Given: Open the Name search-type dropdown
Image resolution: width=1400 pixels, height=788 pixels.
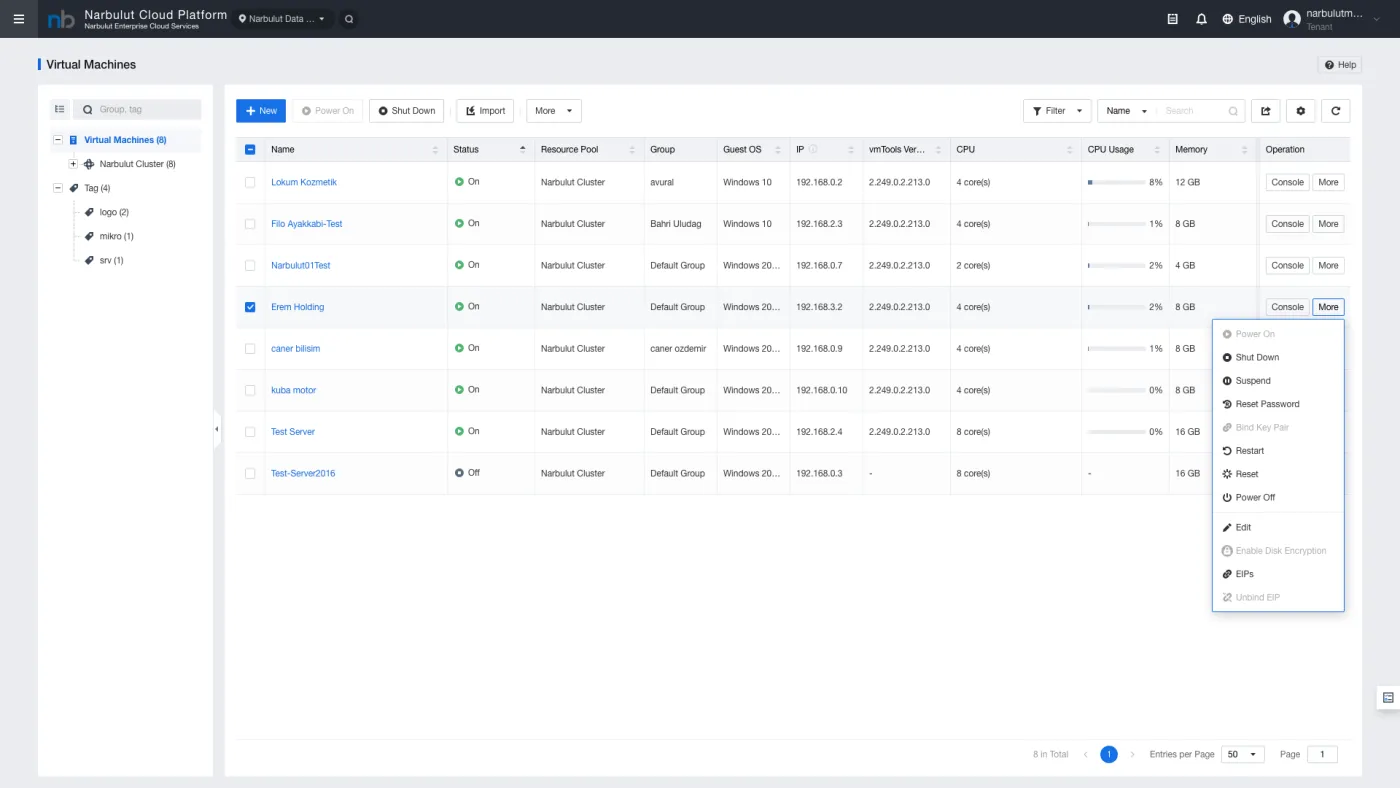Looking at the screenshot, I should click(1127, 111).
